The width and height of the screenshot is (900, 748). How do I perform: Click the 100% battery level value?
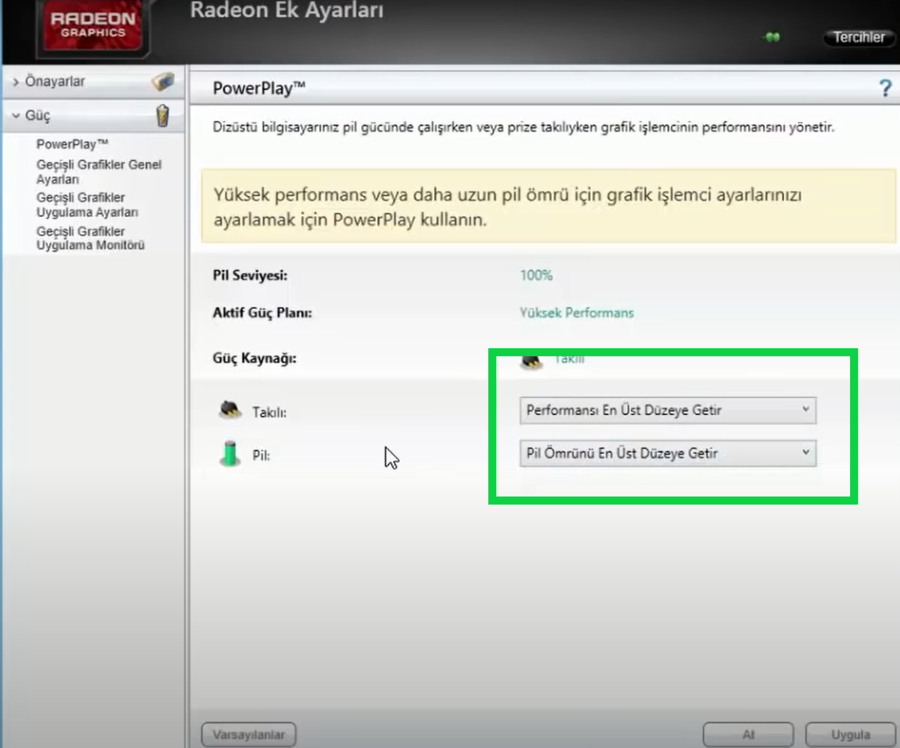click(536, 276)
